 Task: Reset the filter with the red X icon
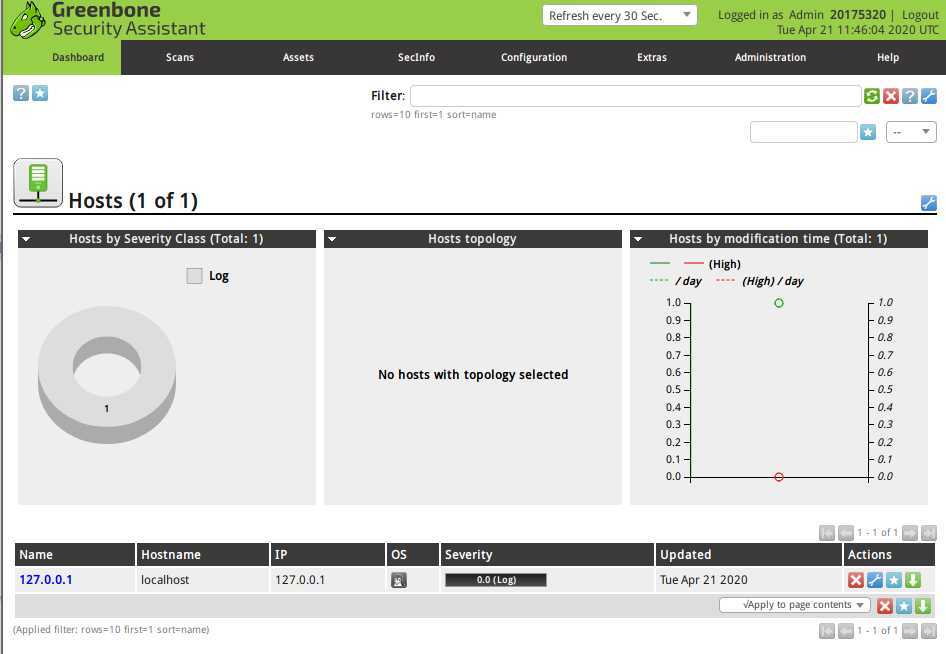[890, 96]
